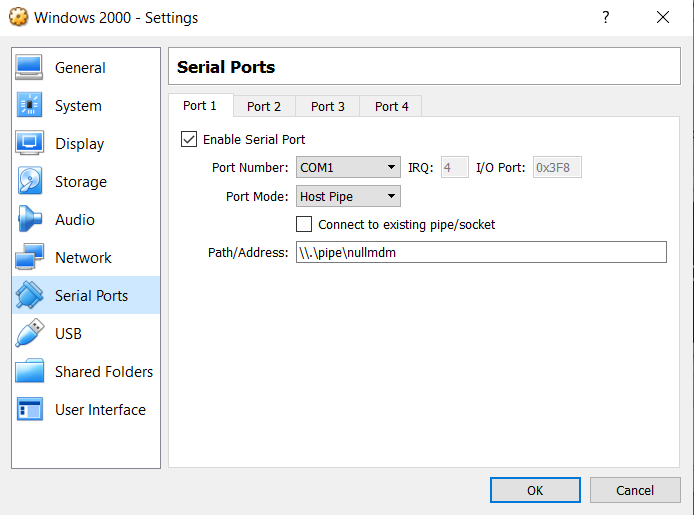Screen dimensions: 694x515
Task: Click the gear icon in title bar
Action: [18, 17]
